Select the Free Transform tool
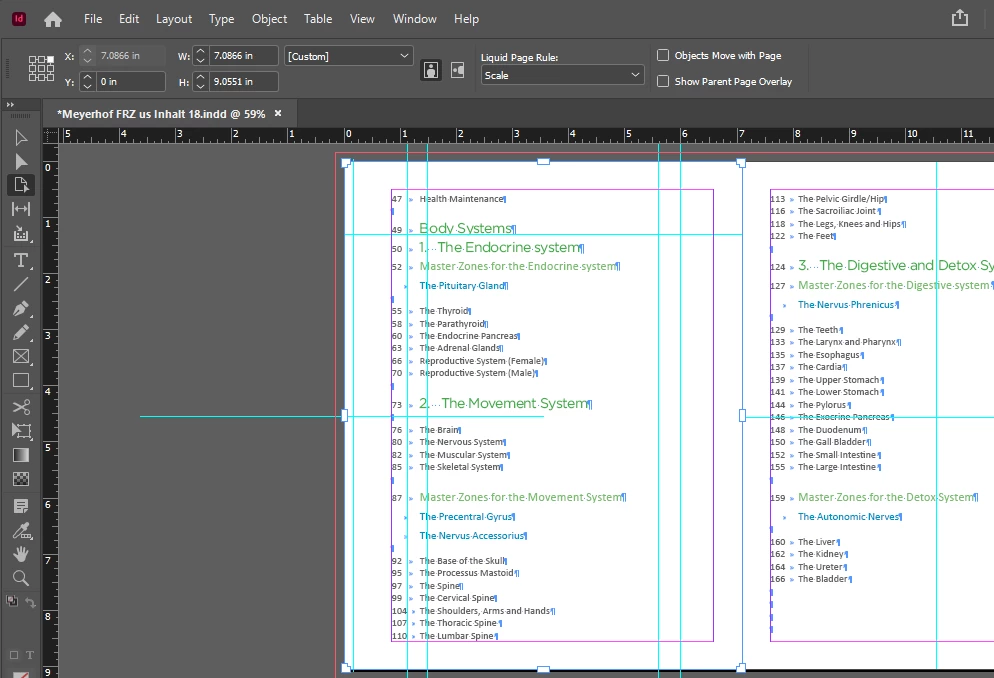The height and width of the screenshot is (678, 994). point(21,431)
